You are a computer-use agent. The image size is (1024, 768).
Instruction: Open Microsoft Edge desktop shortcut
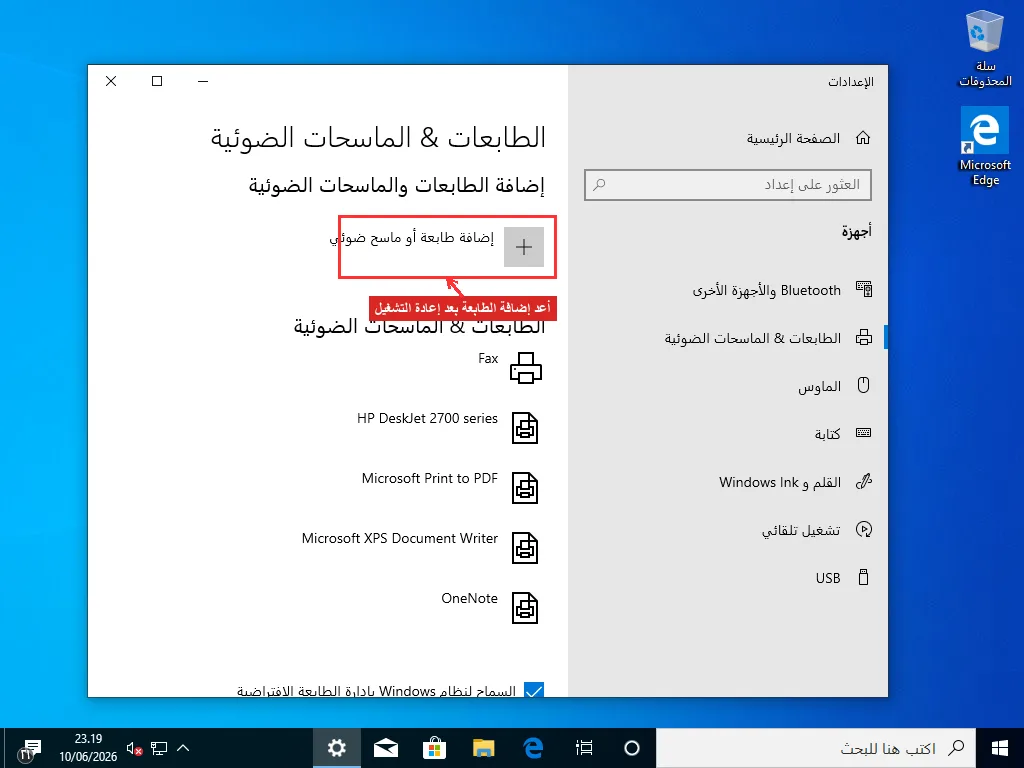[x=985, y=148]
